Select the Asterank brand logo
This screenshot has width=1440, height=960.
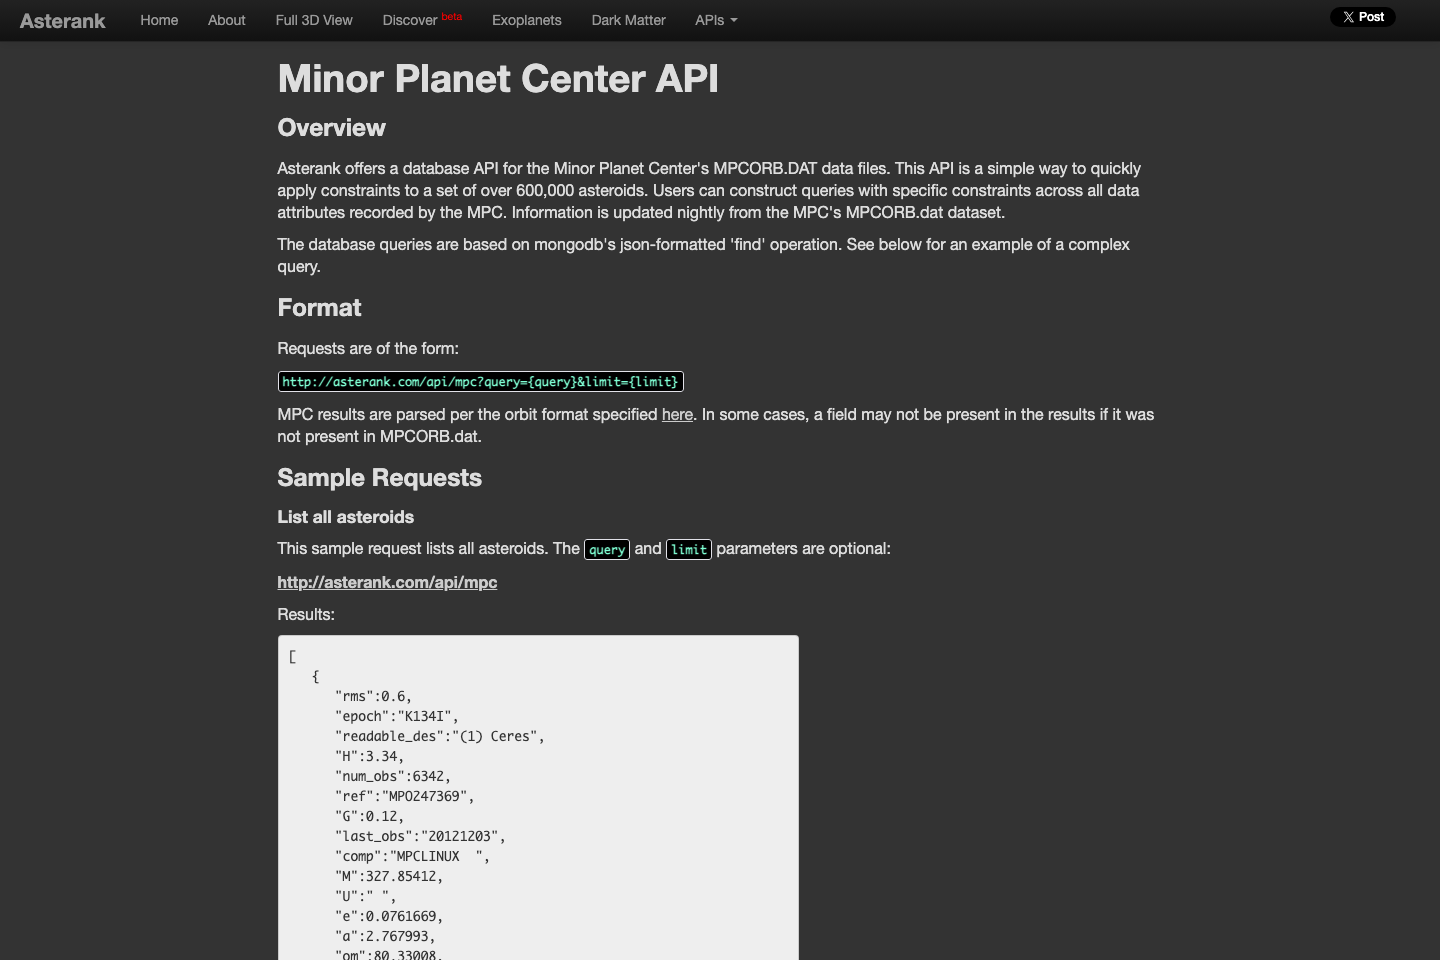click(x=62, y=20)
